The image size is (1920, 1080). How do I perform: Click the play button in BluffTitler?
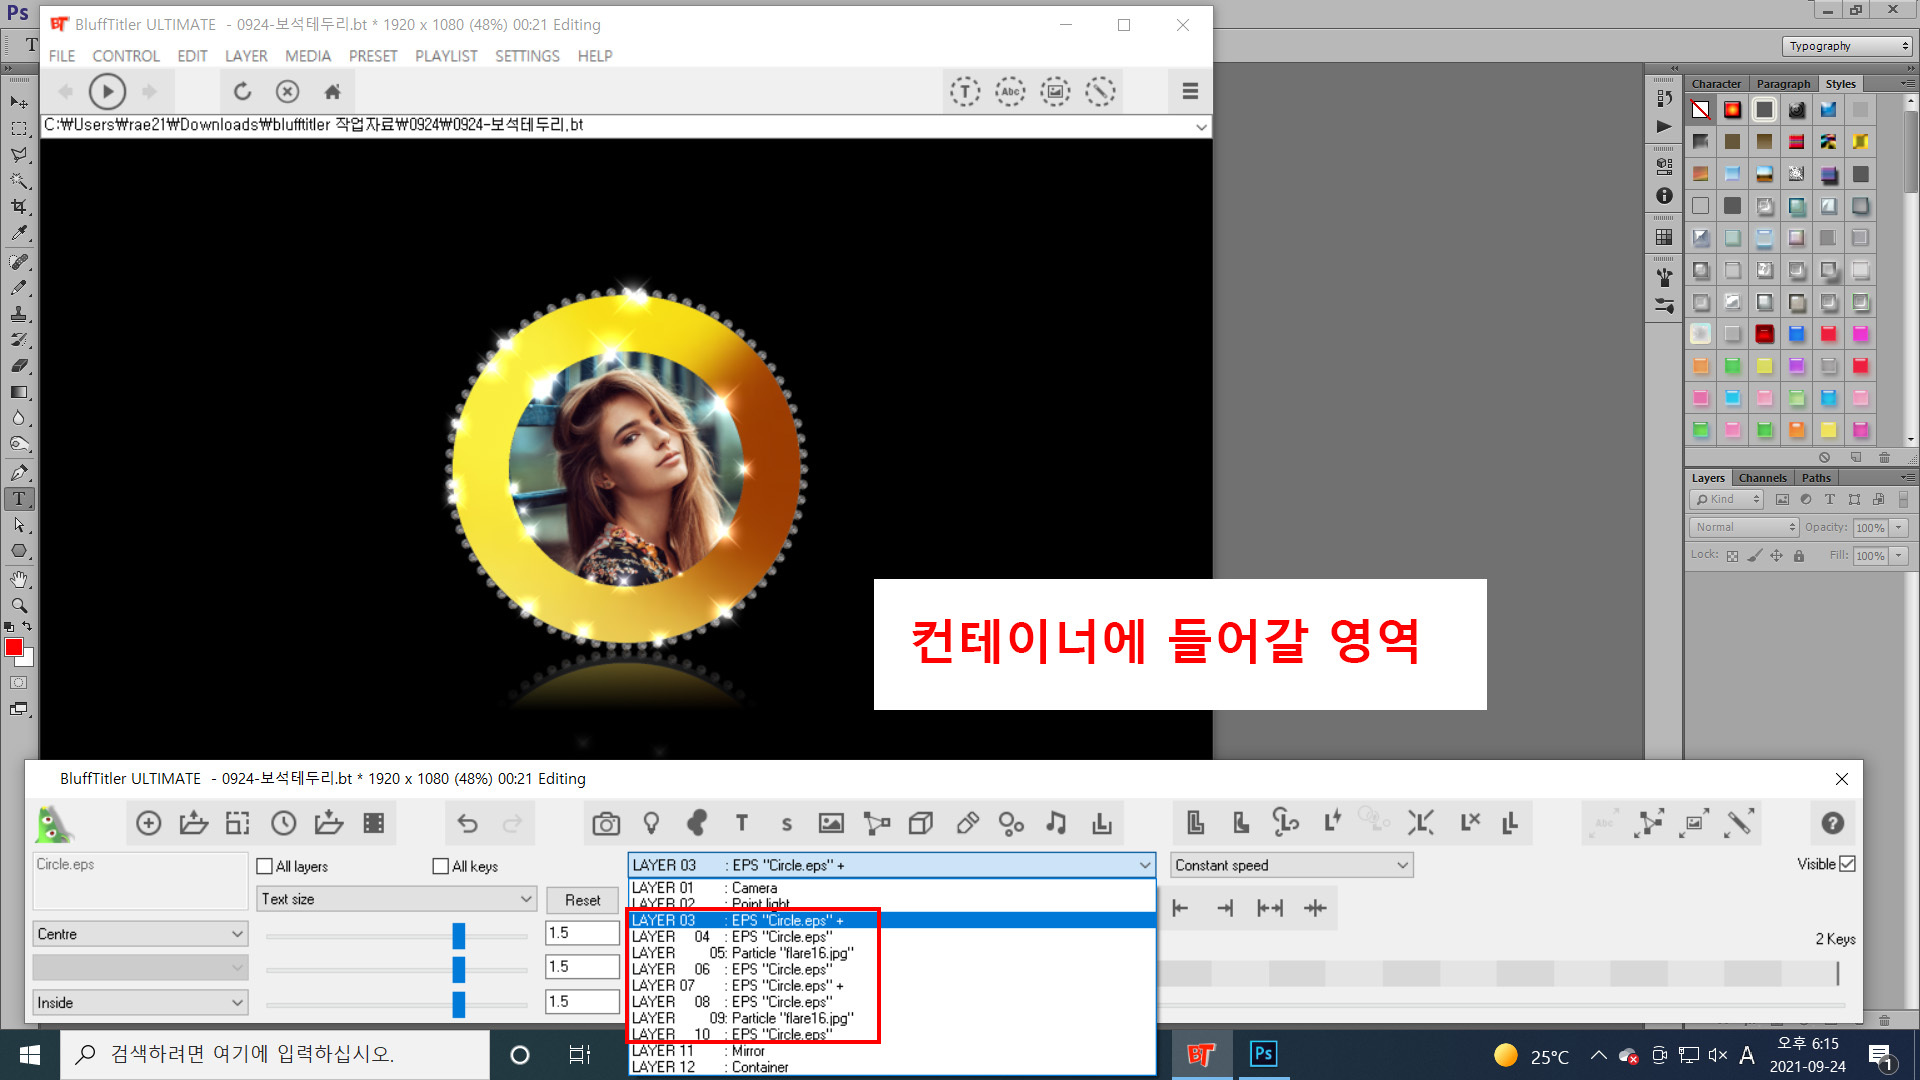point(107,92)
